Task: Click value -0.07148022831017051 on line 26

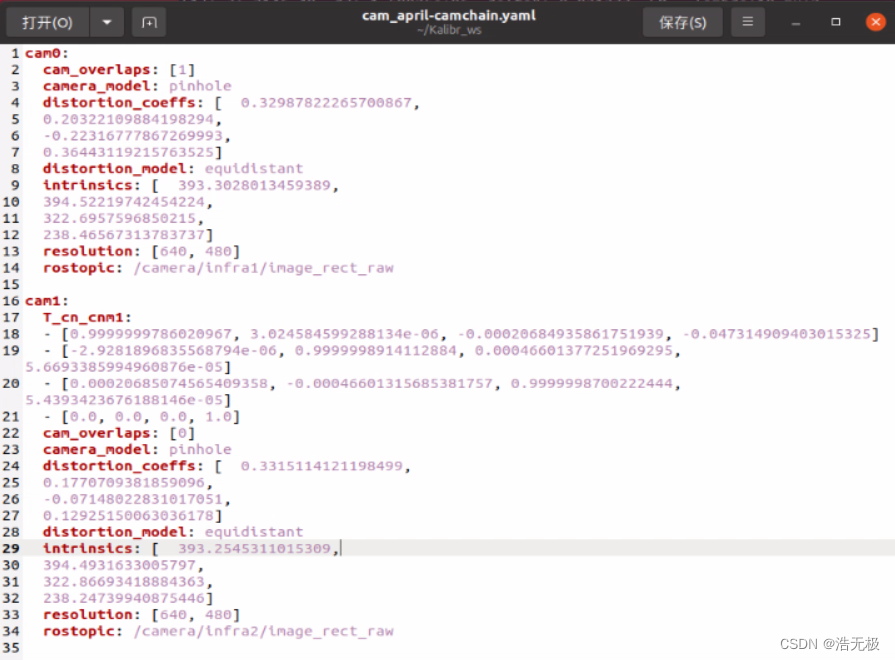Action: coord(133,500)
